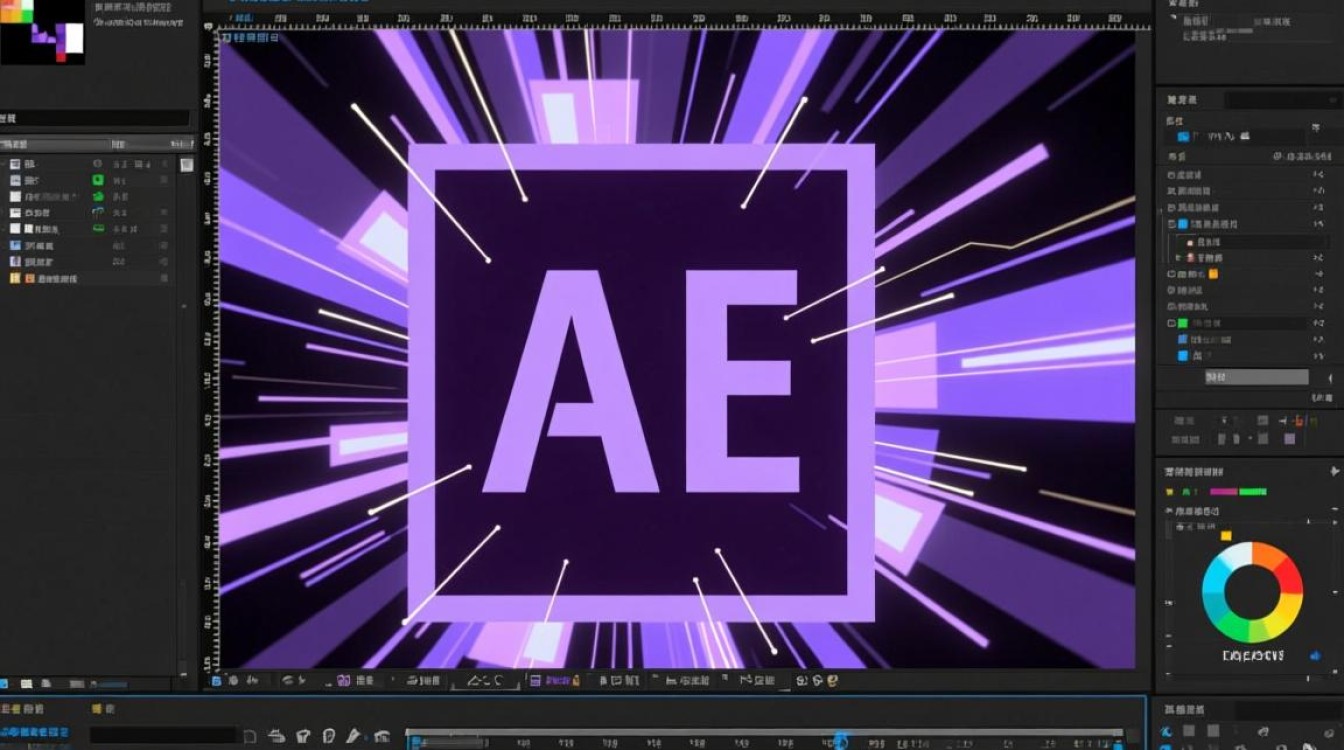Viewport: 1344px width, 750px height.
Task: Click the shield-shaped icon in timeline toolbar
Action: coord(303,736)
